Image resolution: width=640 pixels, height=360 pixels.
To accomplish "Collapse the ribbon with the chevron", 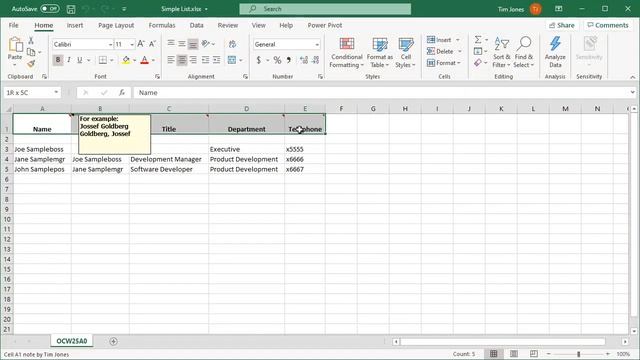I will (x=632, y=77).
